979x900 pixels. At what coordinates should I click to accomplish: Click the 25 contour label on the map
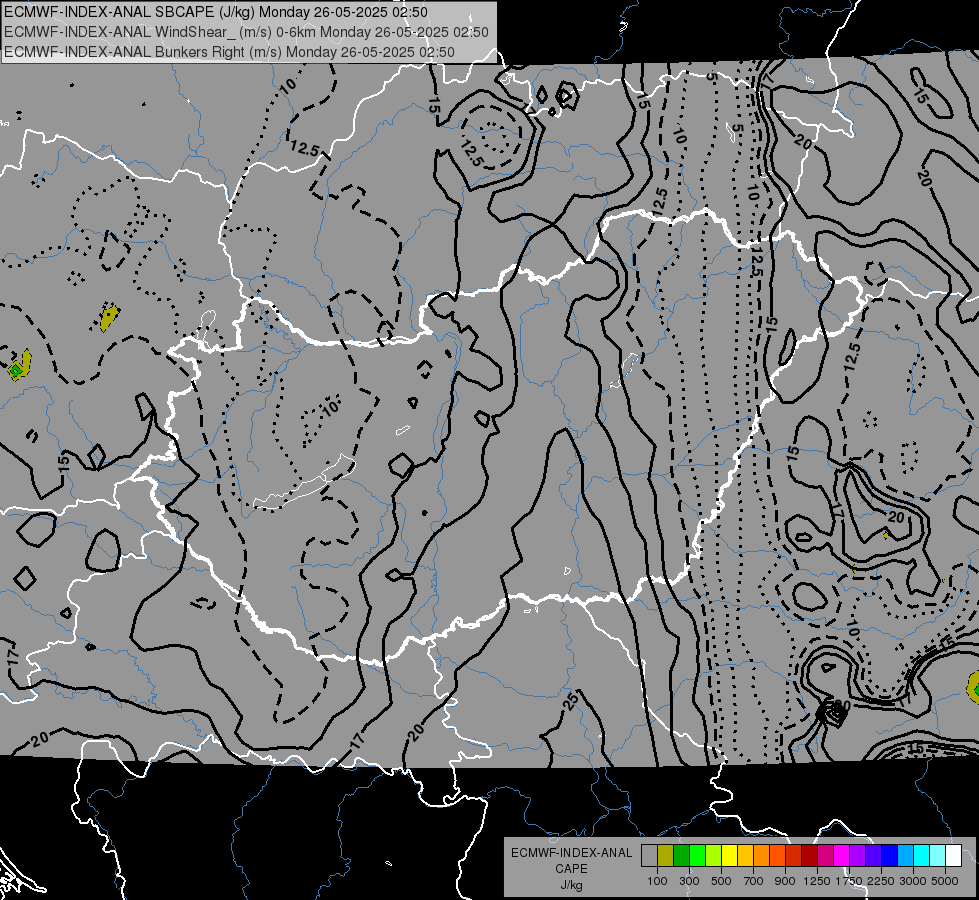tap(571, 700)
